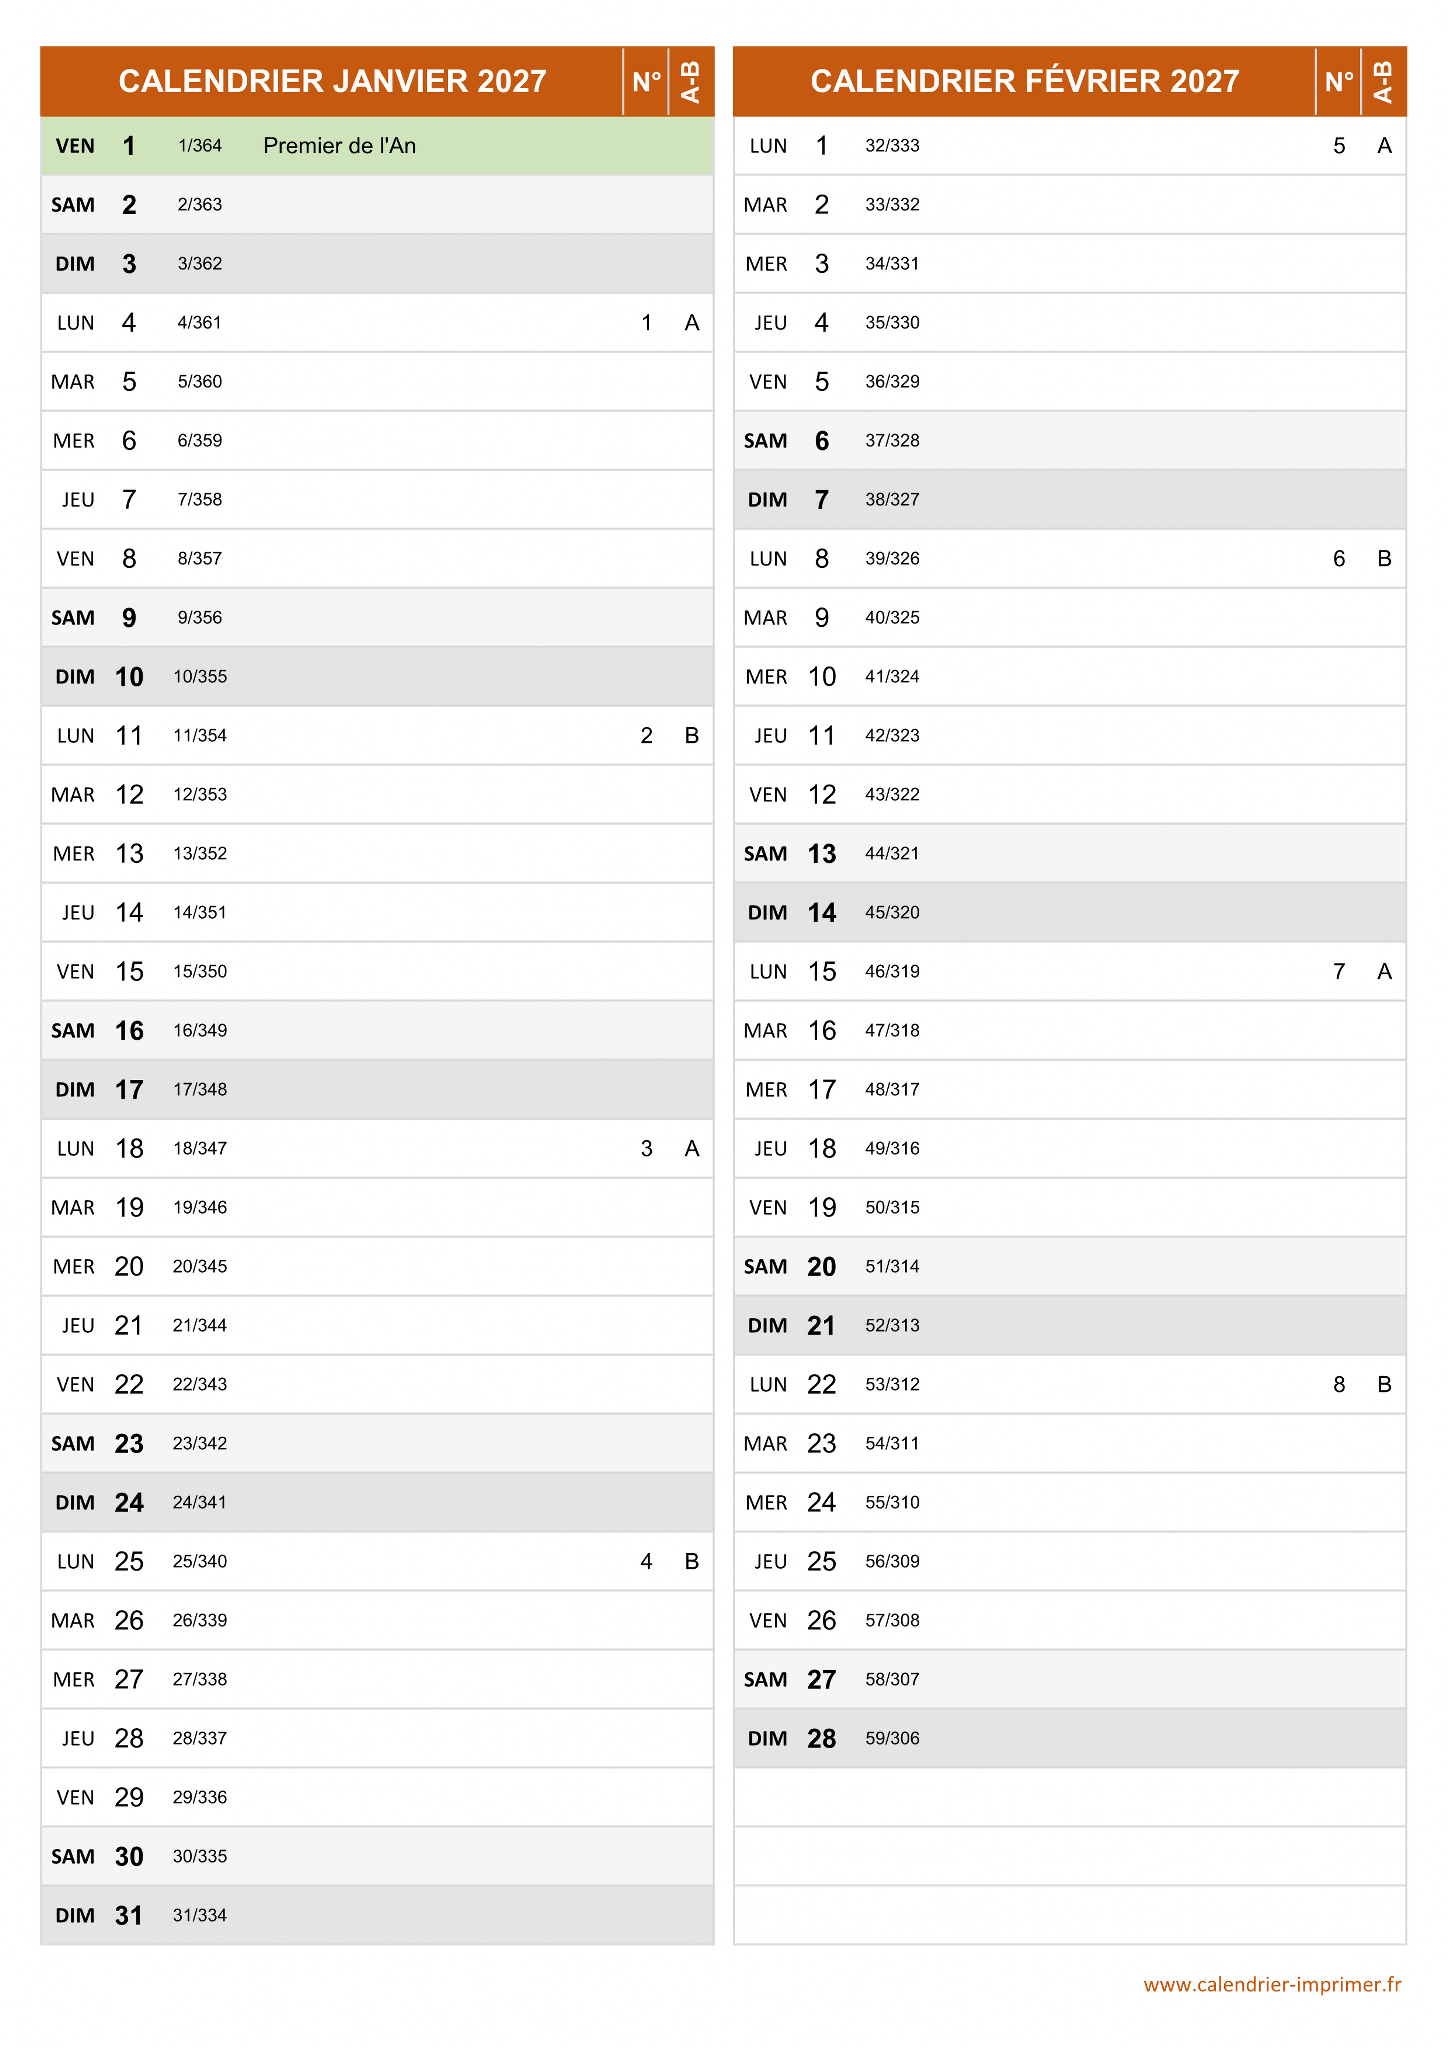Click week number 2 in January

tap(646, 736)
